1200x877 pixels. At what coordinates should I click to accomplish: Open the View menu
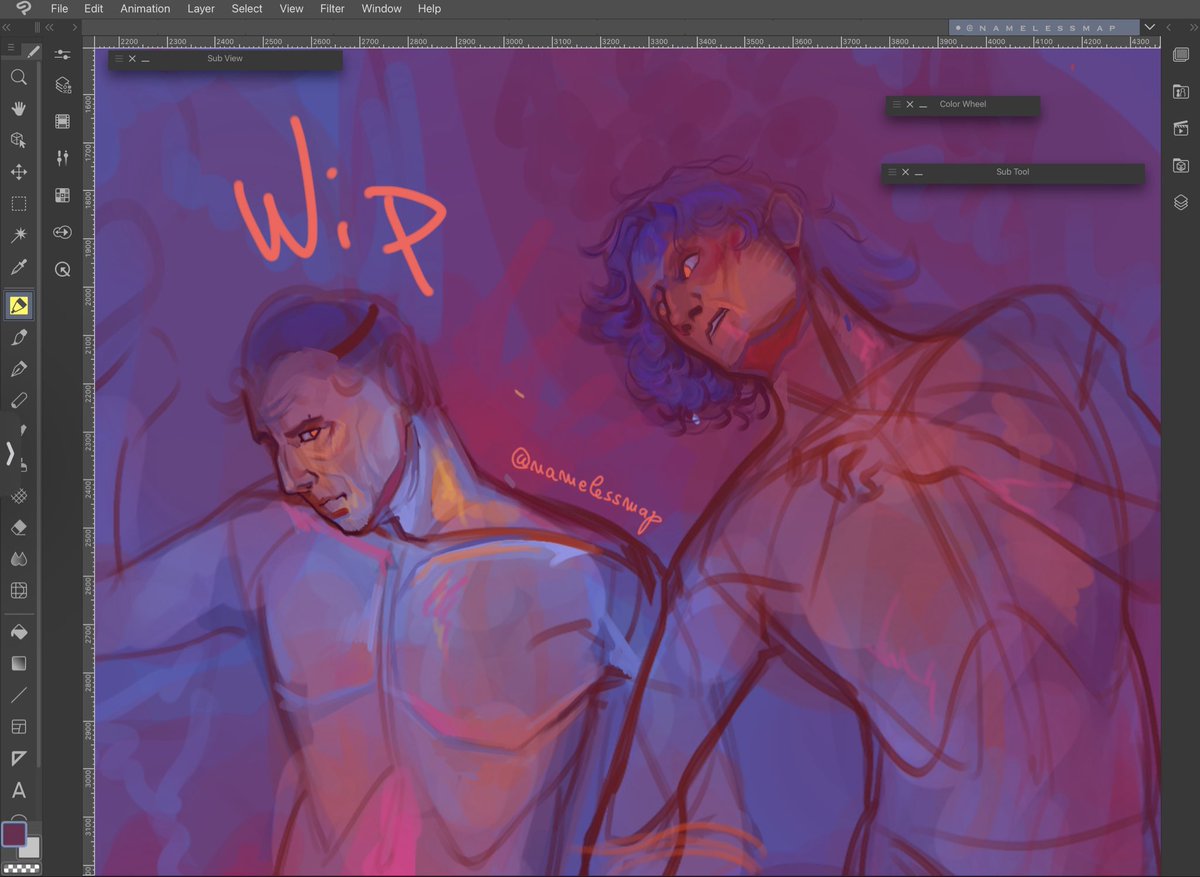(x=291, y=8)
